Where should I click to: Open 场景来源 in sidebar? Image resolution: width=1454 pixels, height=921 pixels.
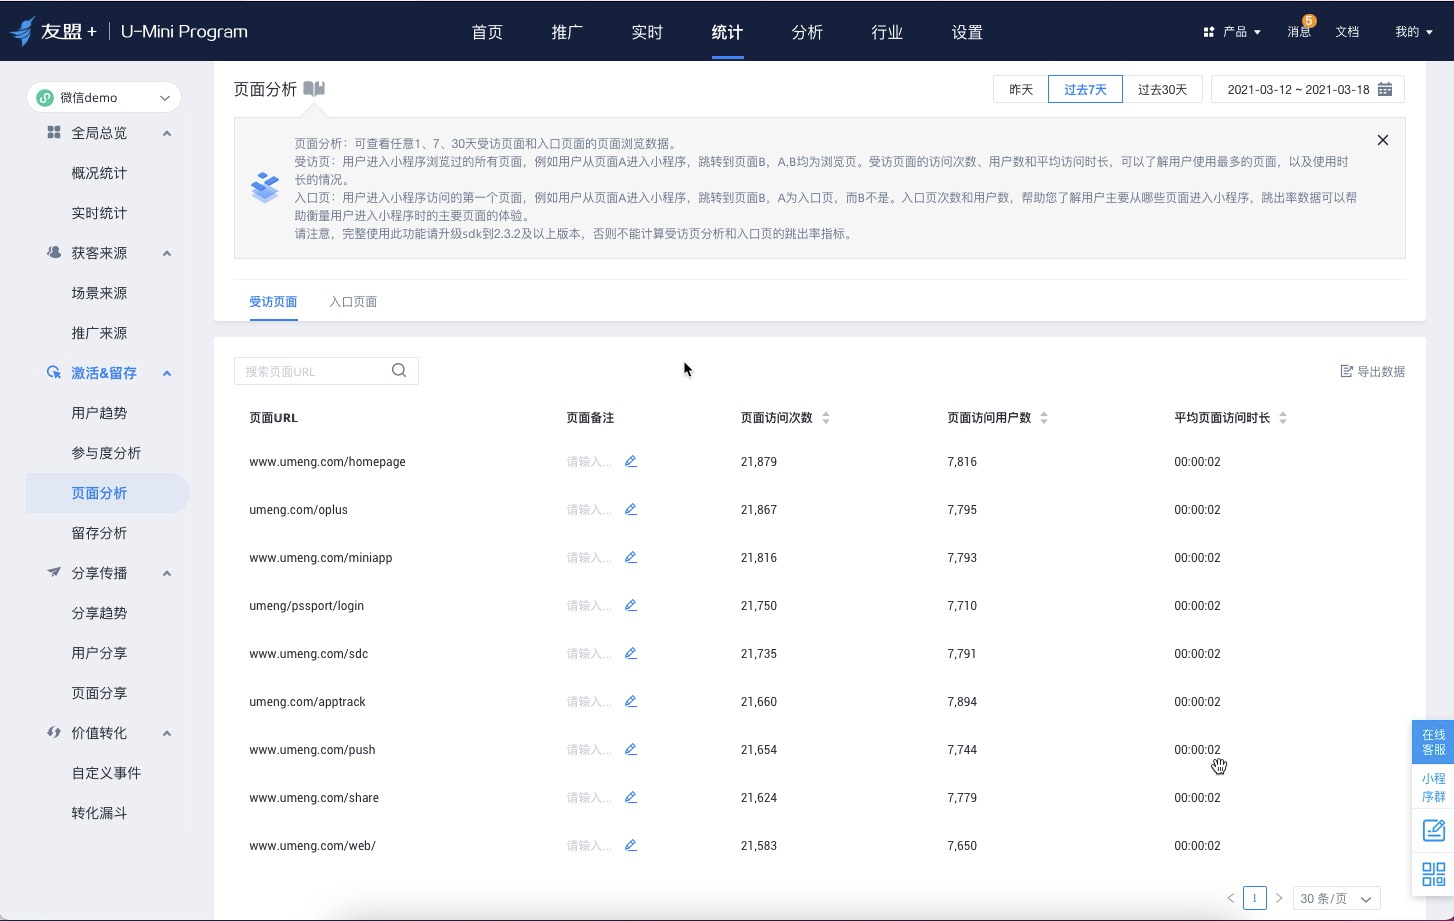click(99, 293)
